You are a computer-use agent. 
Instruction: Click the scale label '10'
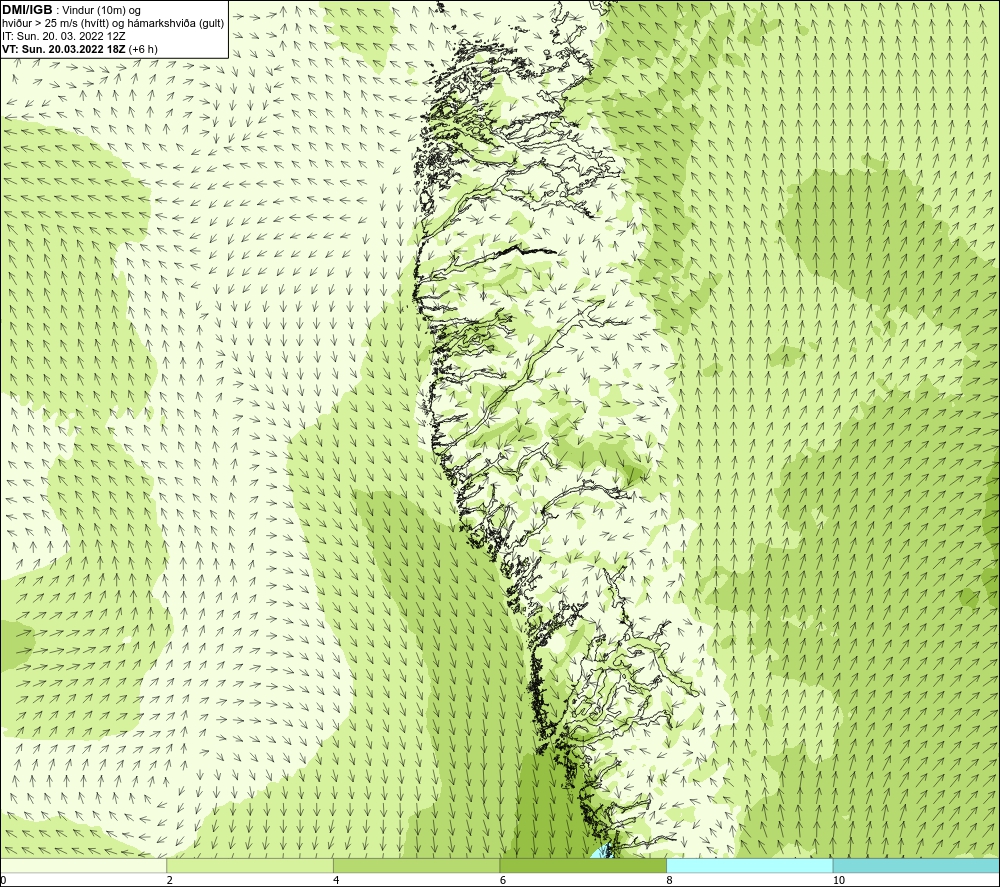[x=839, y=880]
